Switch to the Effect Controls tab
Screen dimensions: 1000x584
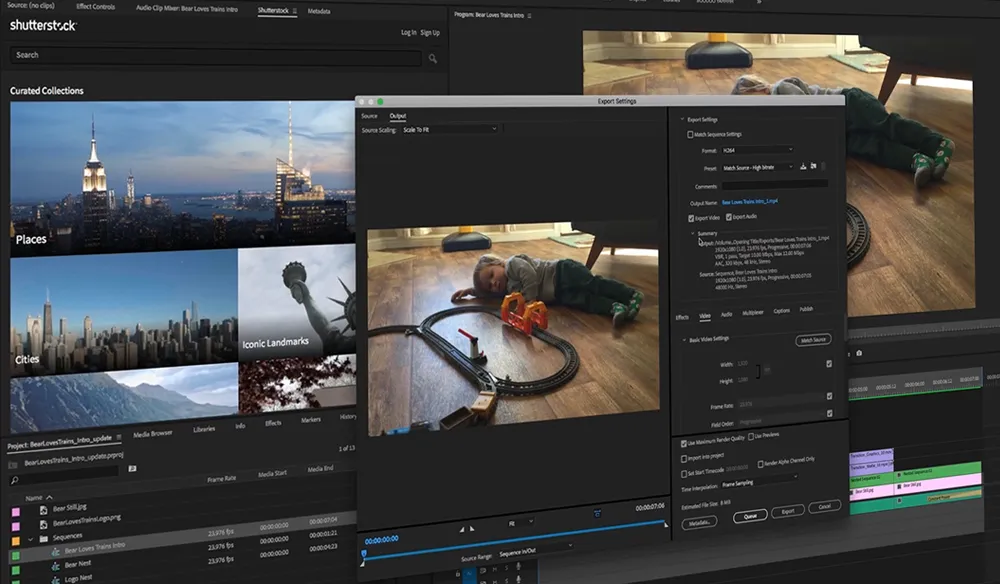pyautogui.click(x=95, y=6)
